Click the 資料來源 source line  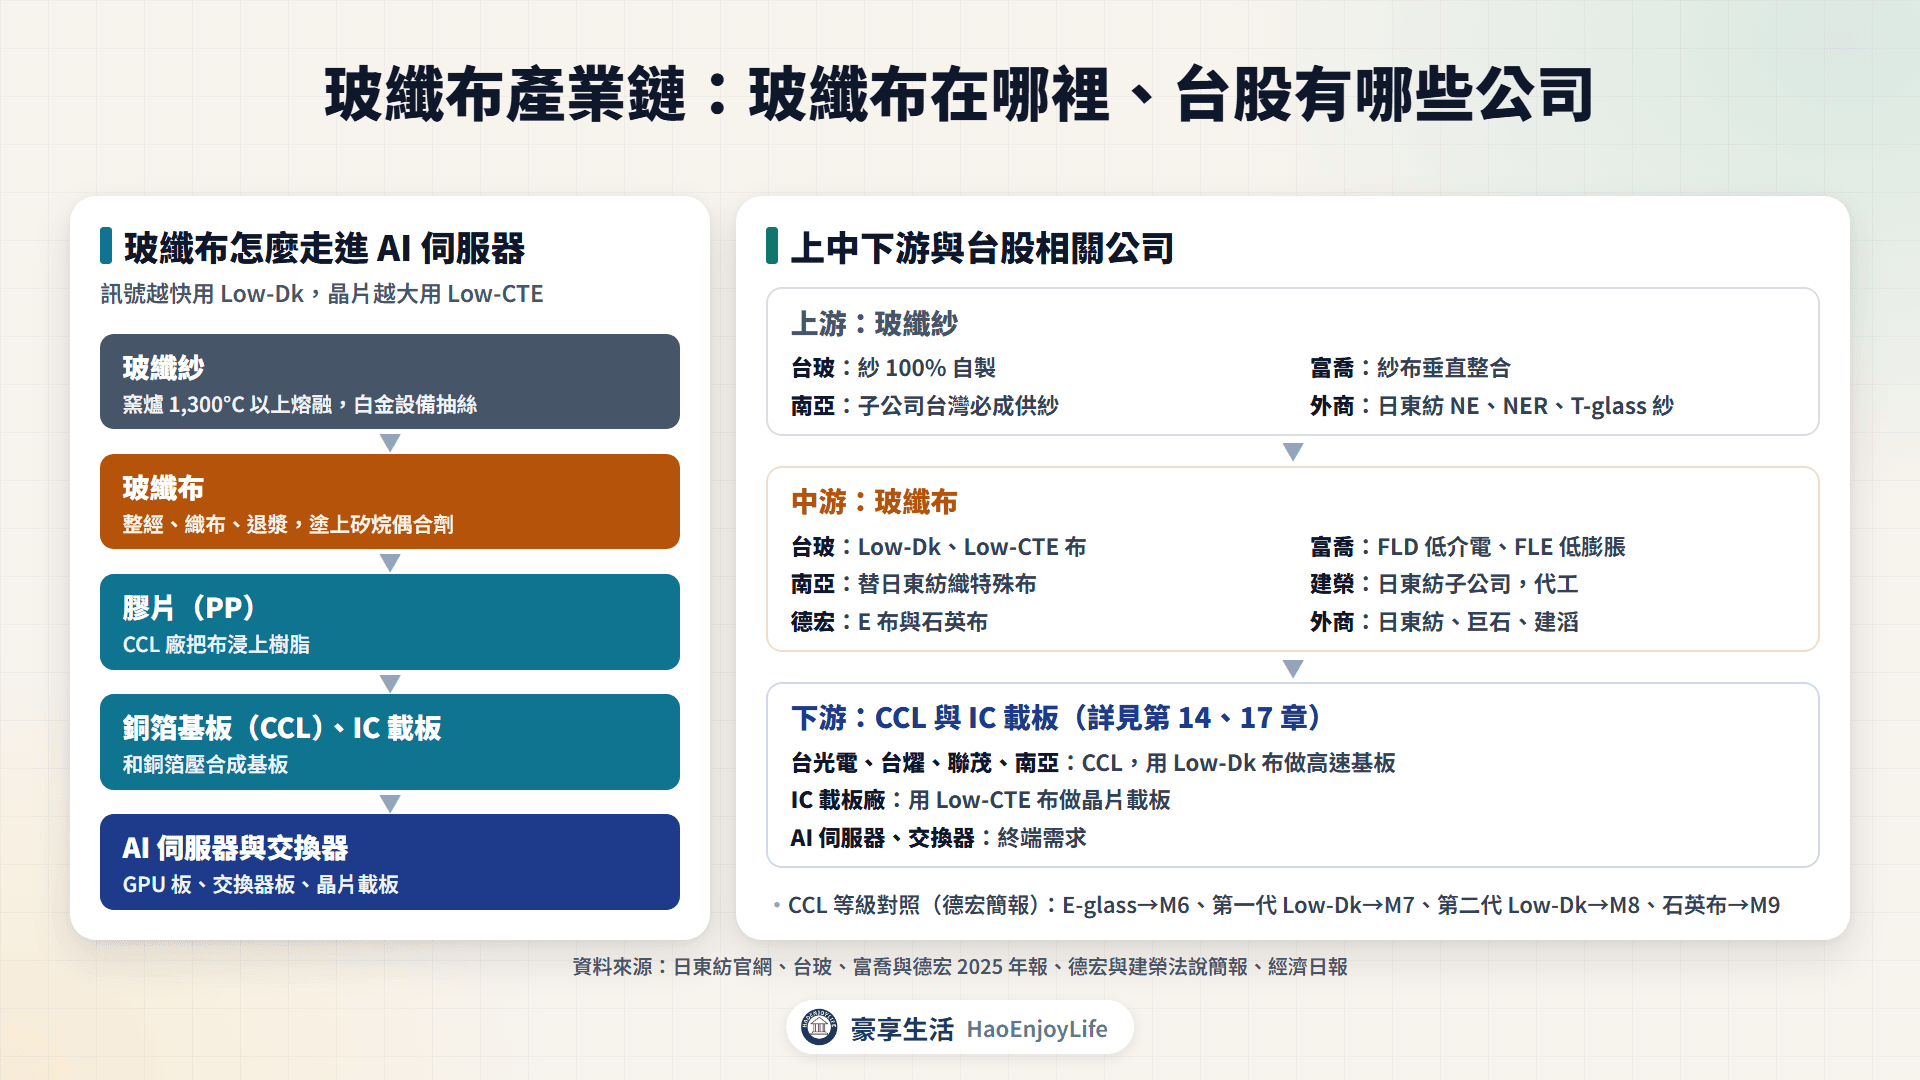(x=960, y=967)
